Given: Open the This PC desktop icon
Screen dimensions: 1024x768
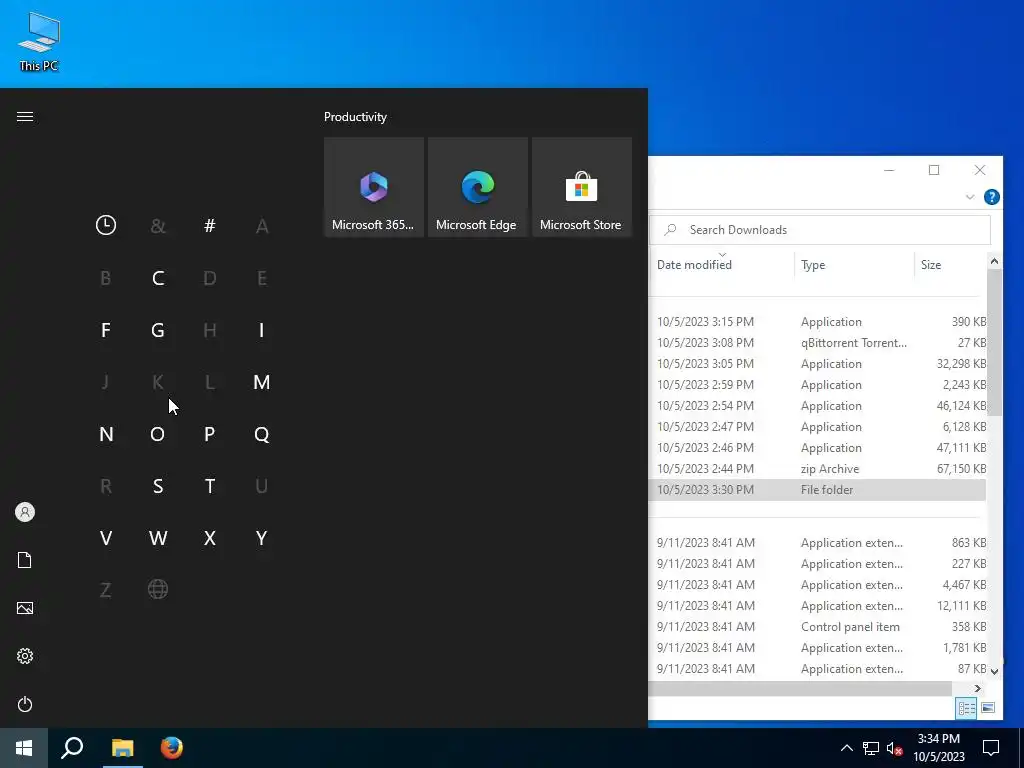Looking at the screenshot, I should [39, 41].
